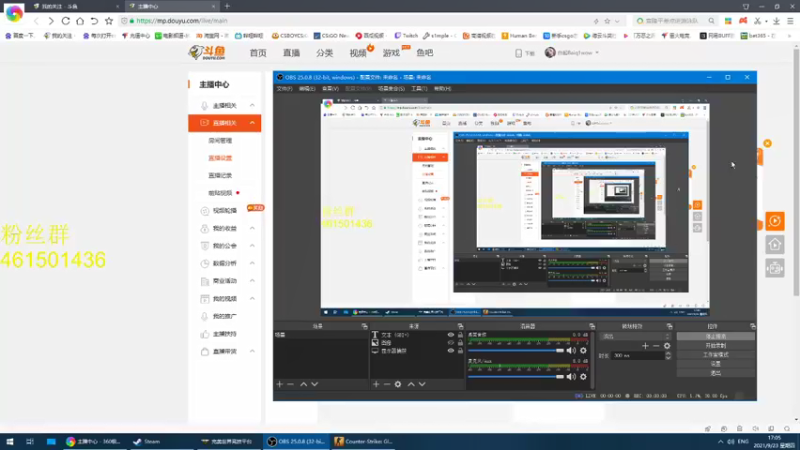This screenshot has height=450, width=800.
Task: Open 设置 from OBS controls dock
Action: click(x=715, y=364)
